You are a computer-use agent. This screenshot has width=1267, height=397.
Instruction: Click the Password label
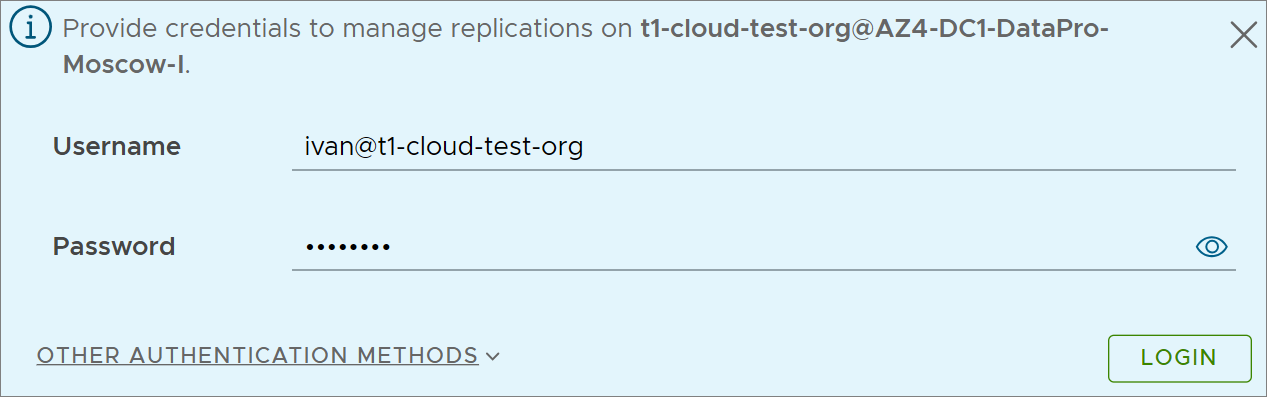click(x=114, y=246)
